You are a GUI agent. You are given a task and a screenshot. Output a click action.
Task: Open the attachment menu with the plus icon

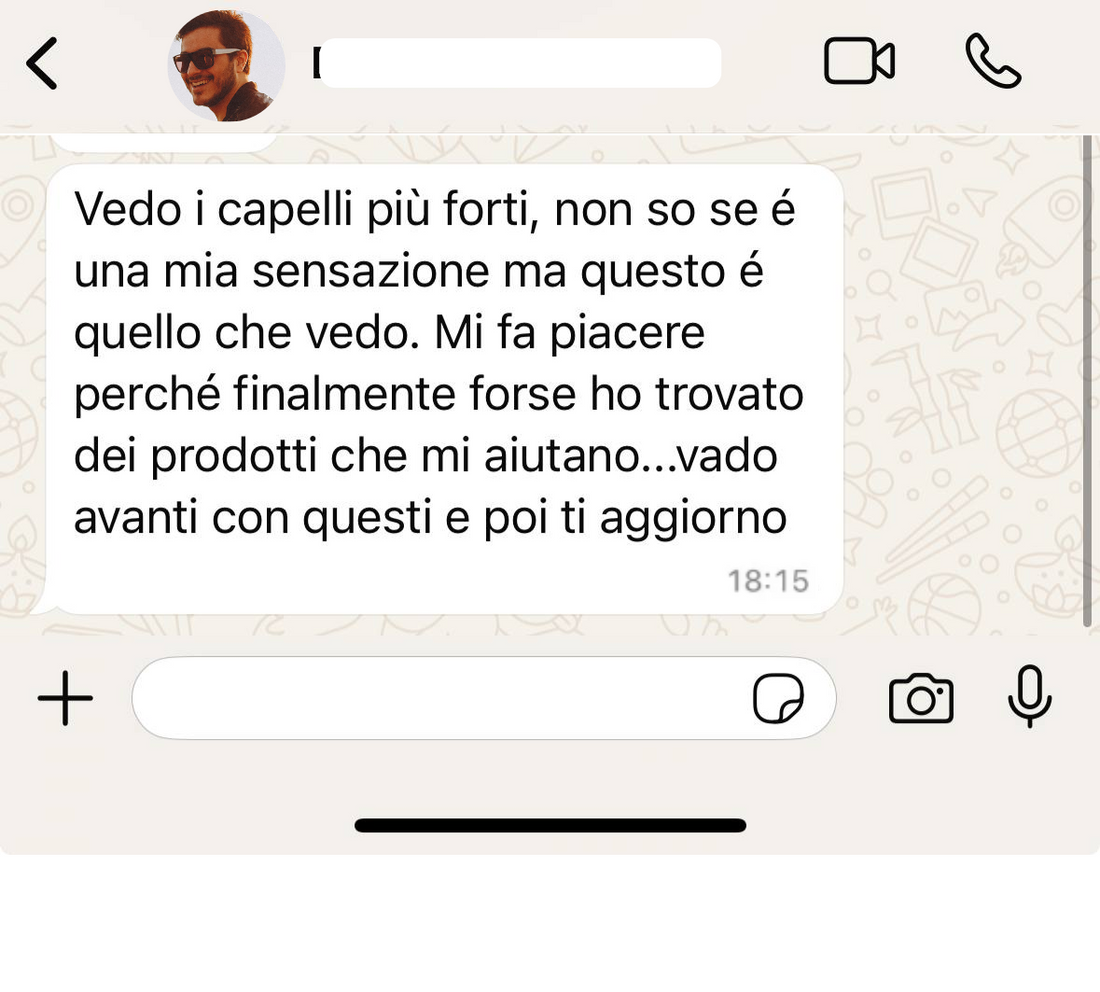65,697
